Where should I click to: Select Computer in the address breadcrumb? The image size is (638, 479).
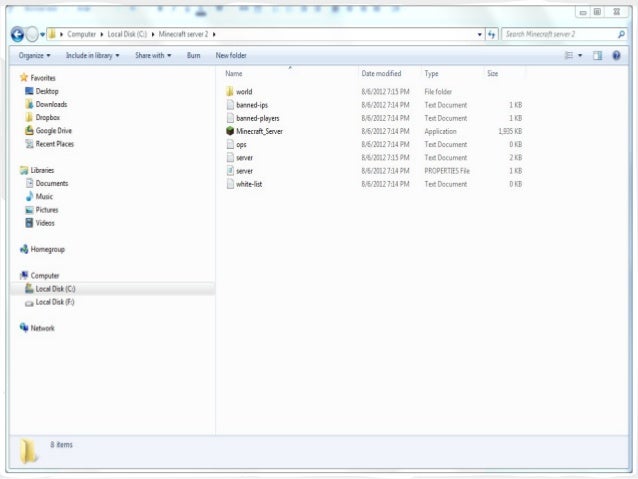(81, 34)
